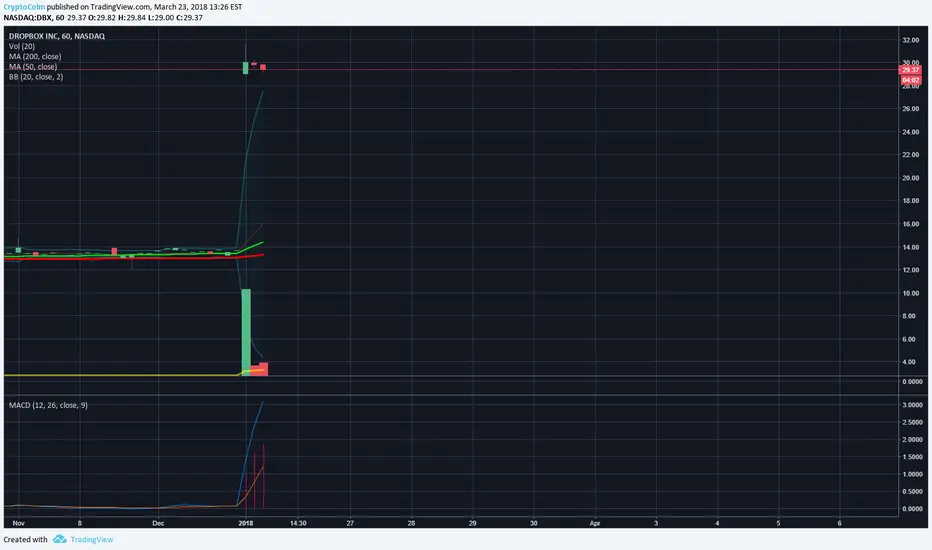932x550 pixels.
Task: Click the 16.00 price axis label
Action: click(910, 224)
